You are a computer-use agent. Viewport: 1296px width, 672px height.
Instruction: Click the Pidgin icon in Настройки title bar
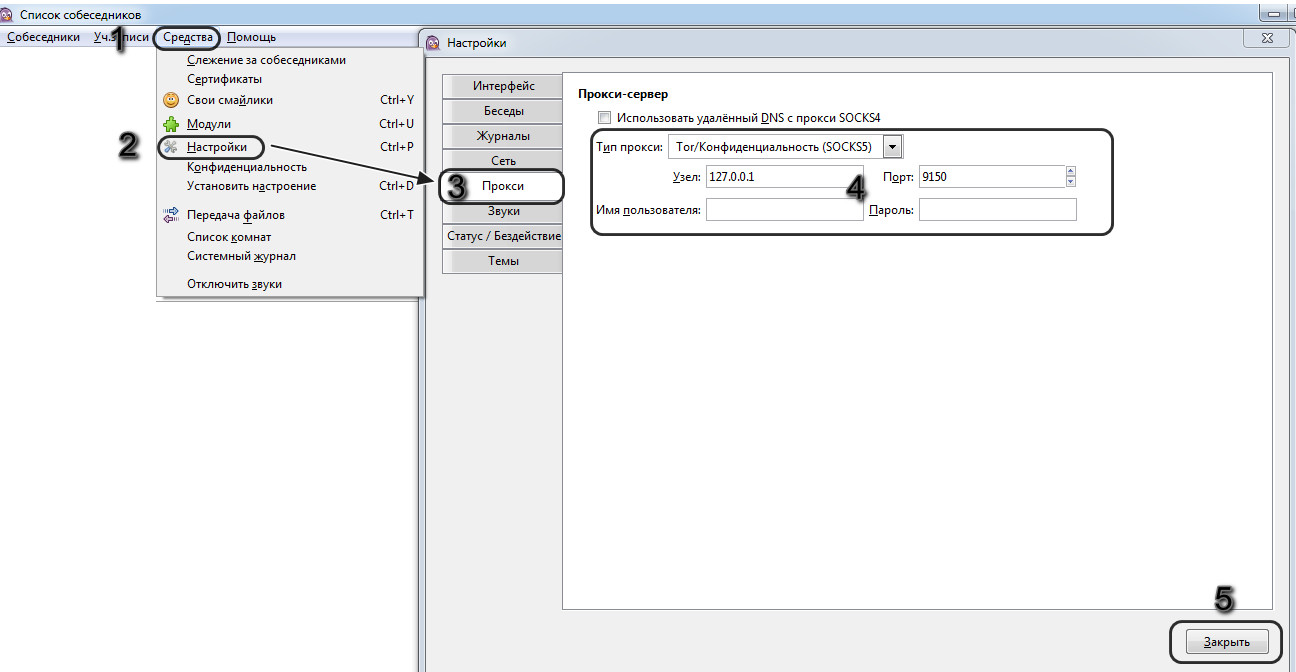(x=433, y=43)
